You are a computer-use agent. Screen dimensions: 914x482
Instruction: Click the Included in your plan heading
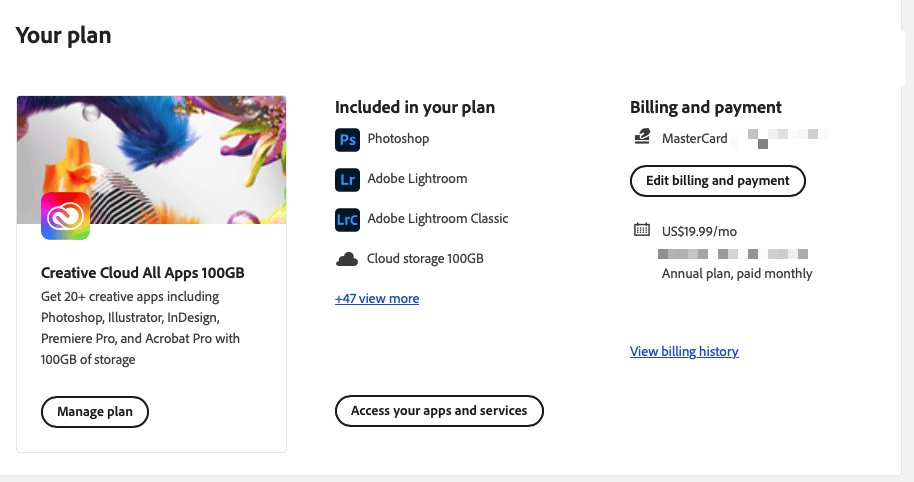[414, 107]
